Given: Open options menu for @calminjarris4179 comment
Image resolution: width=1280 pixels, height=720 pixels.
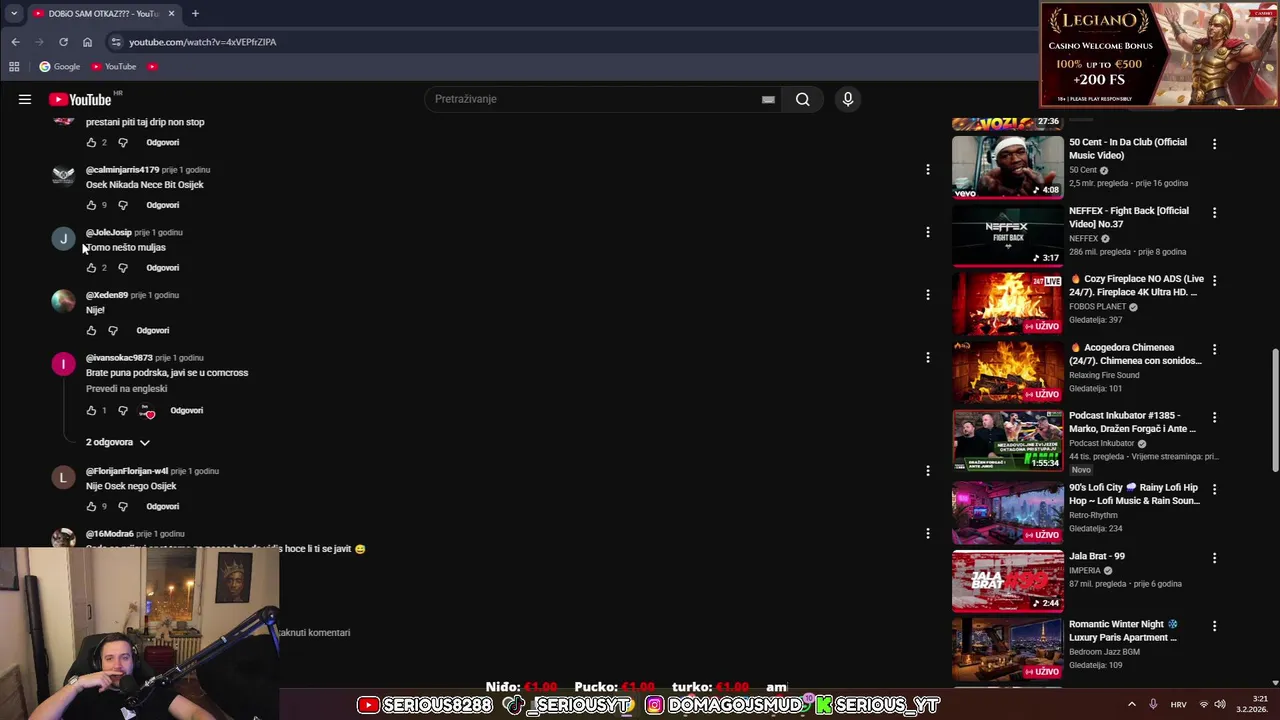Looking at the screenshot, I should pos(927,170).
